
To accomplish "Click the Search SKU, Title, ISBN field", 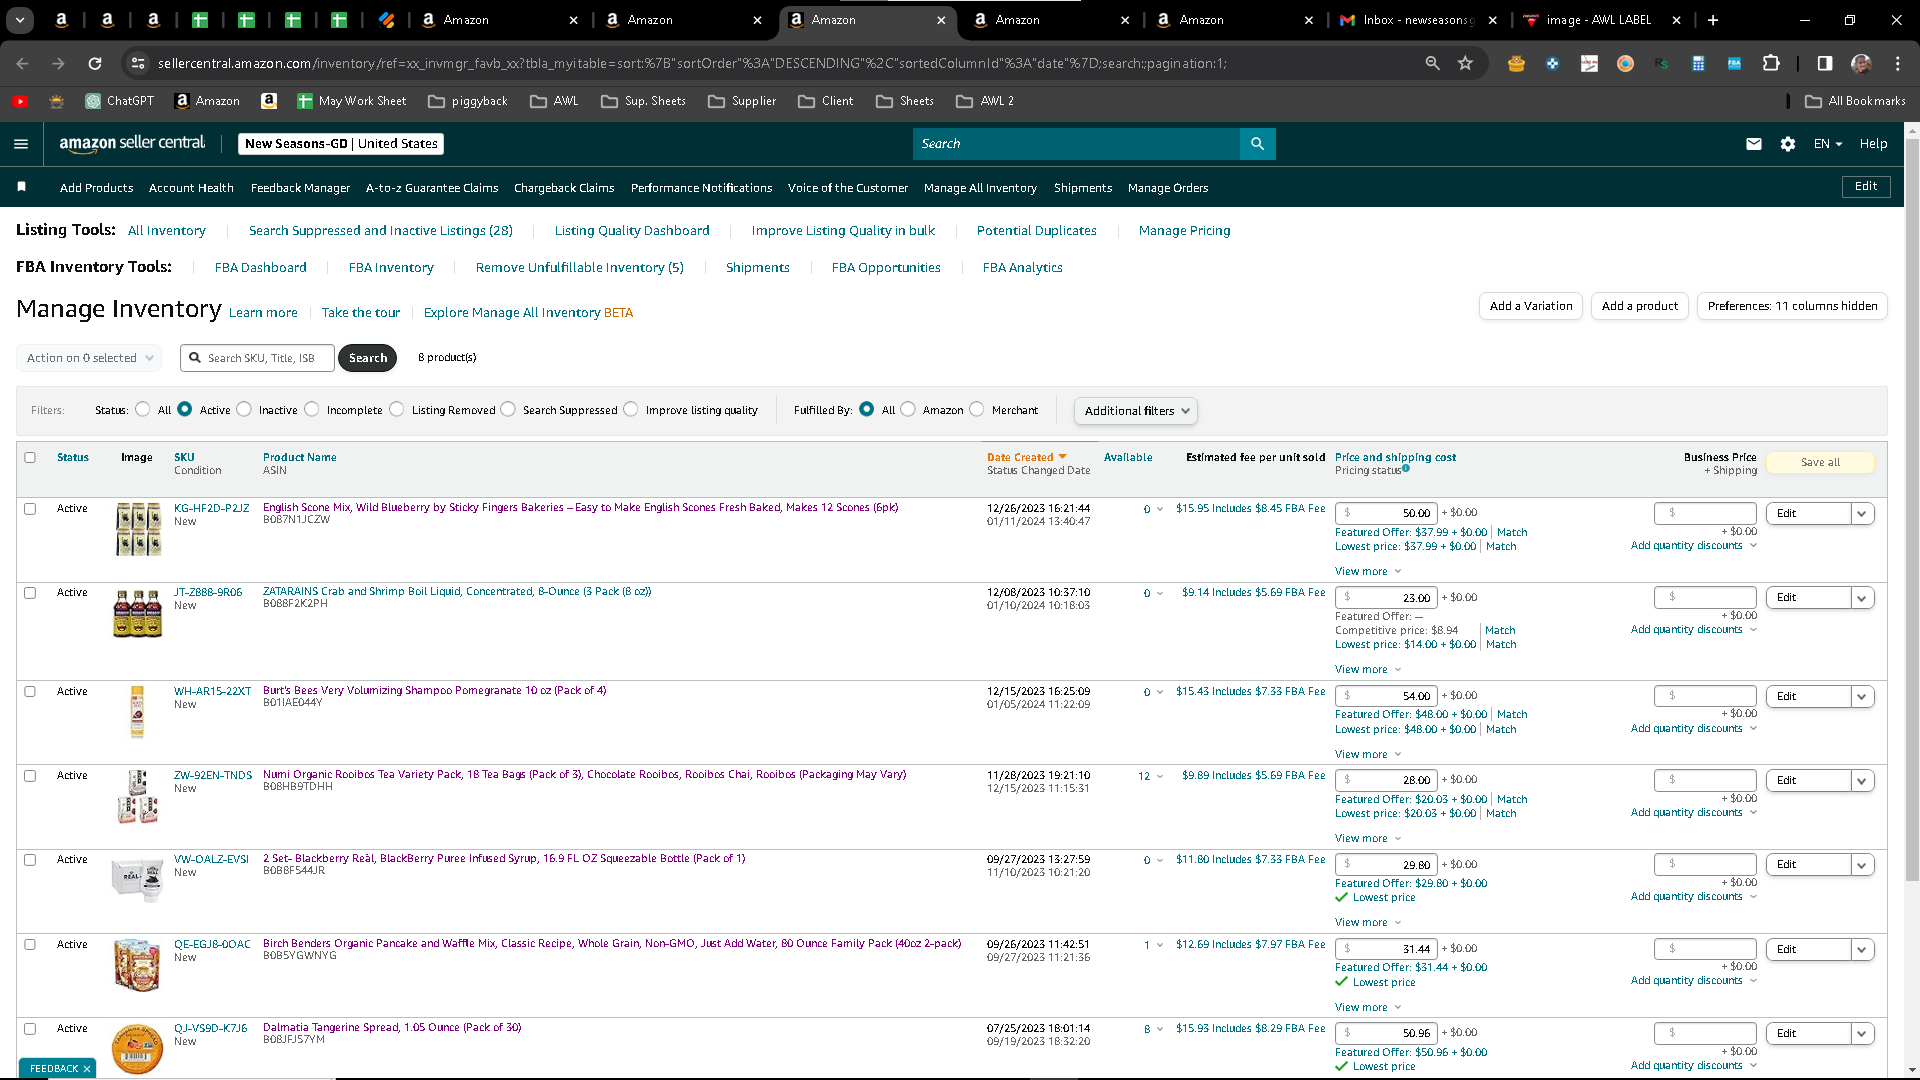I will coord(258,358).
